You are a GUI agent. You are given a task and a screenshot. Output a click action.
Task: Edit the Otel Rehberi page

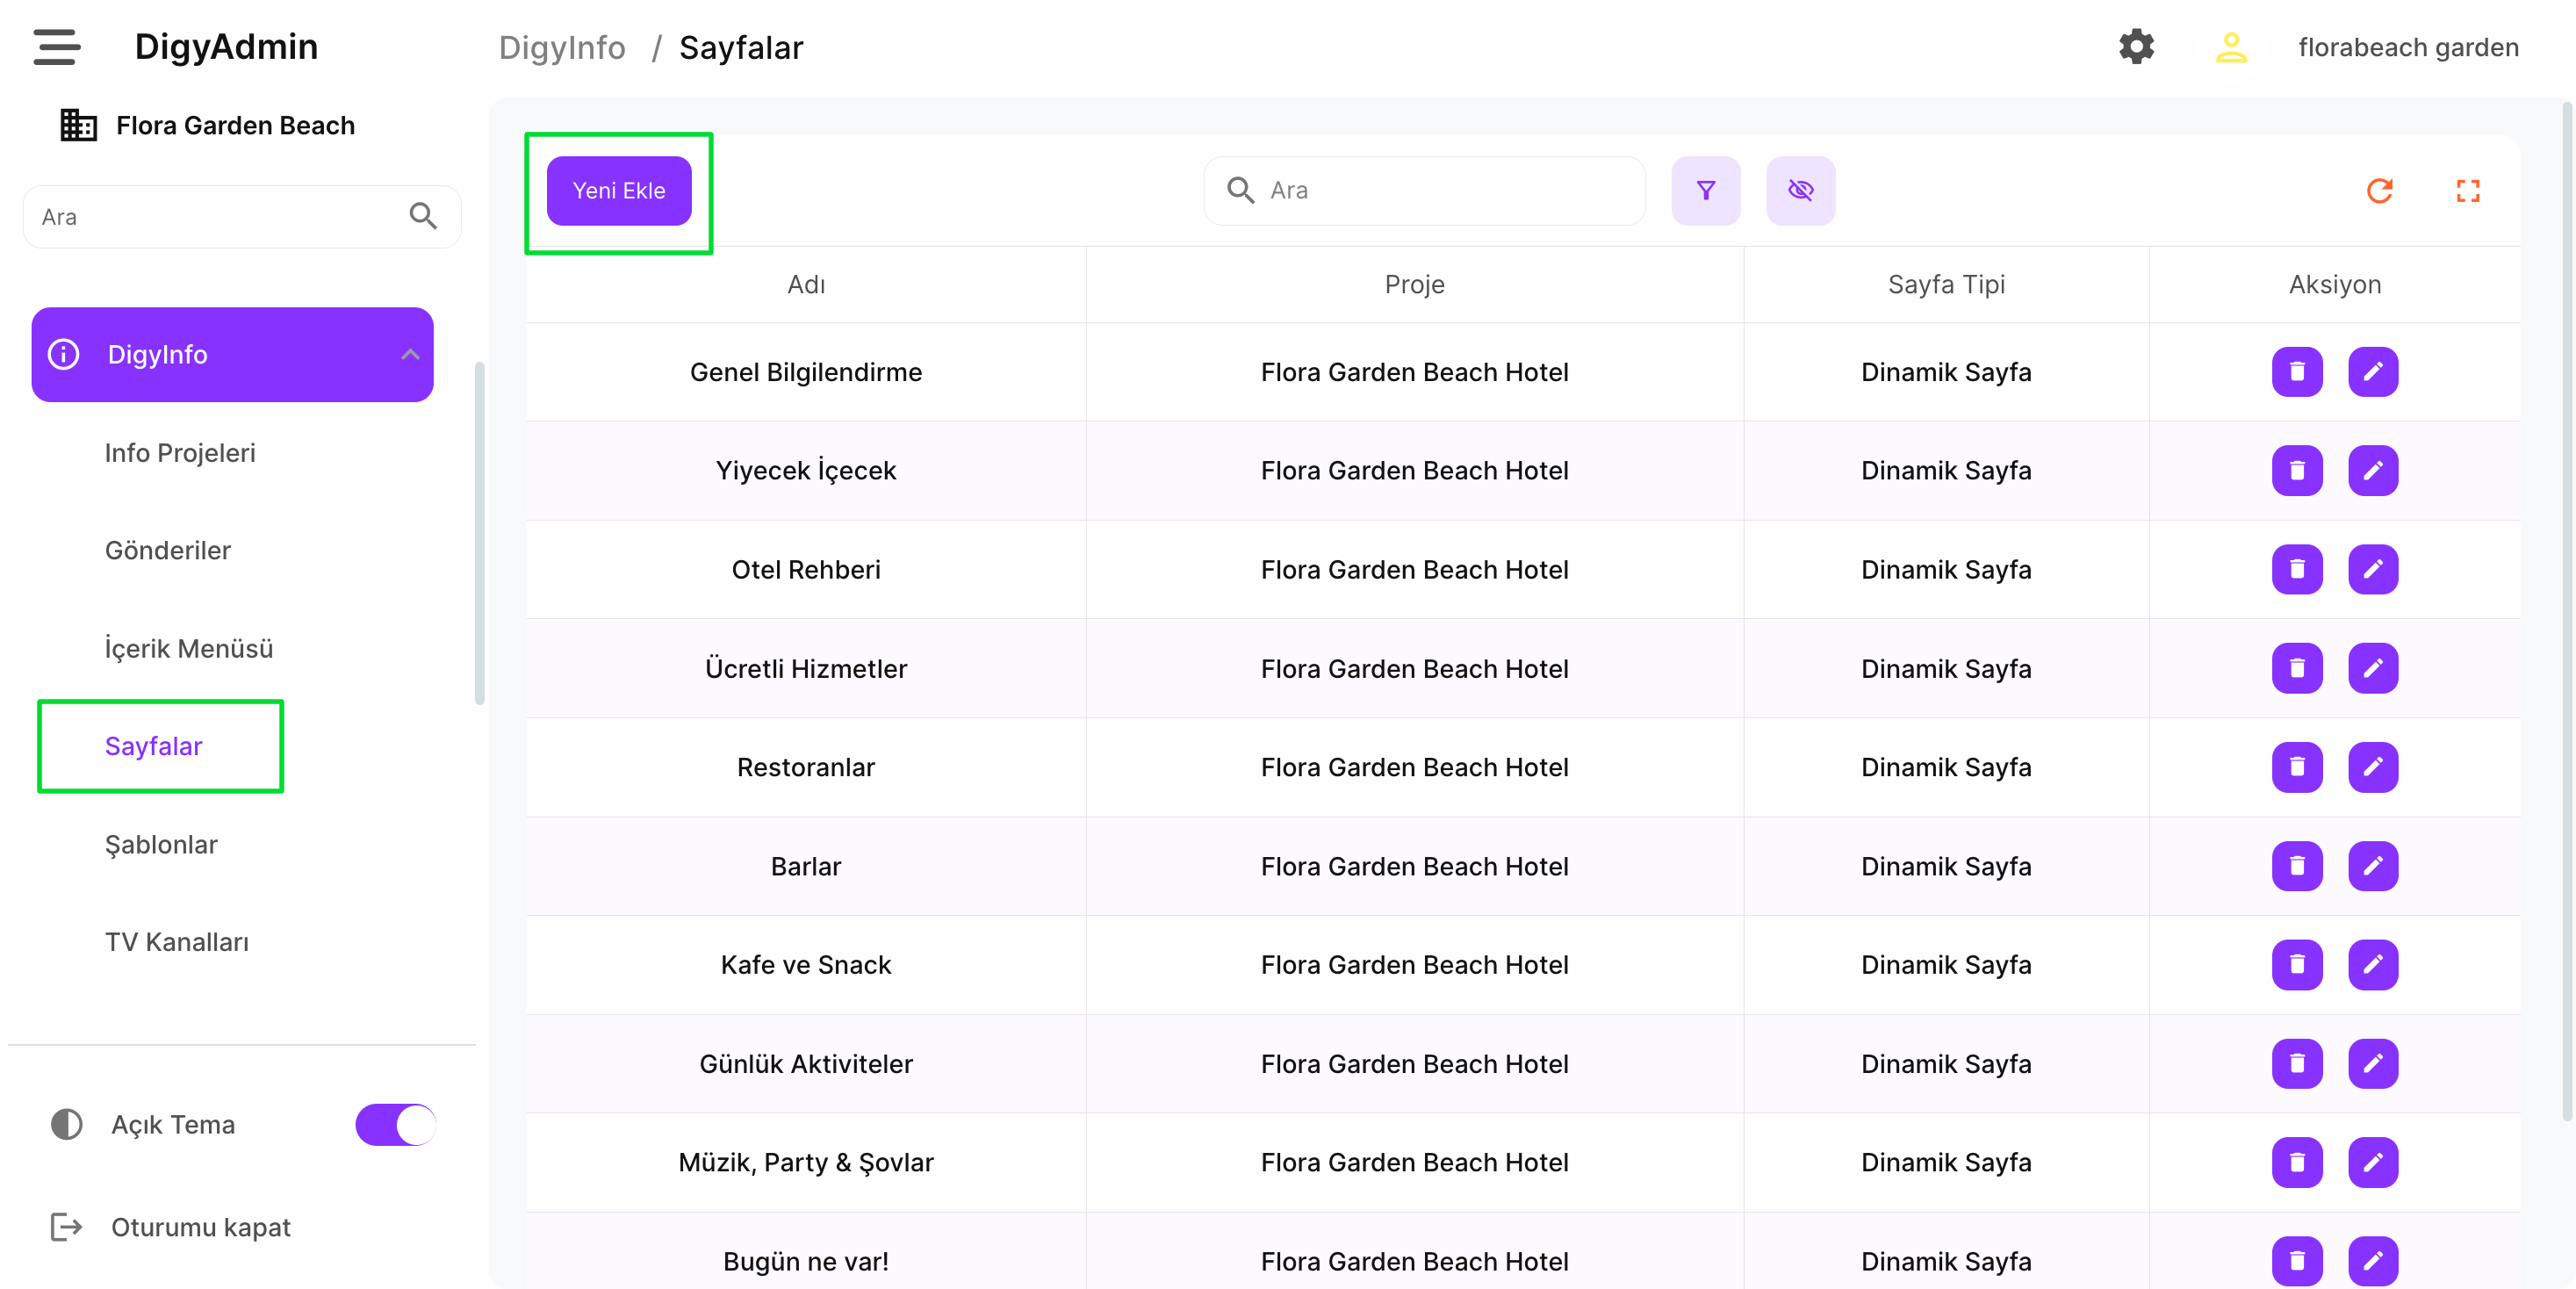[2372, 569]
